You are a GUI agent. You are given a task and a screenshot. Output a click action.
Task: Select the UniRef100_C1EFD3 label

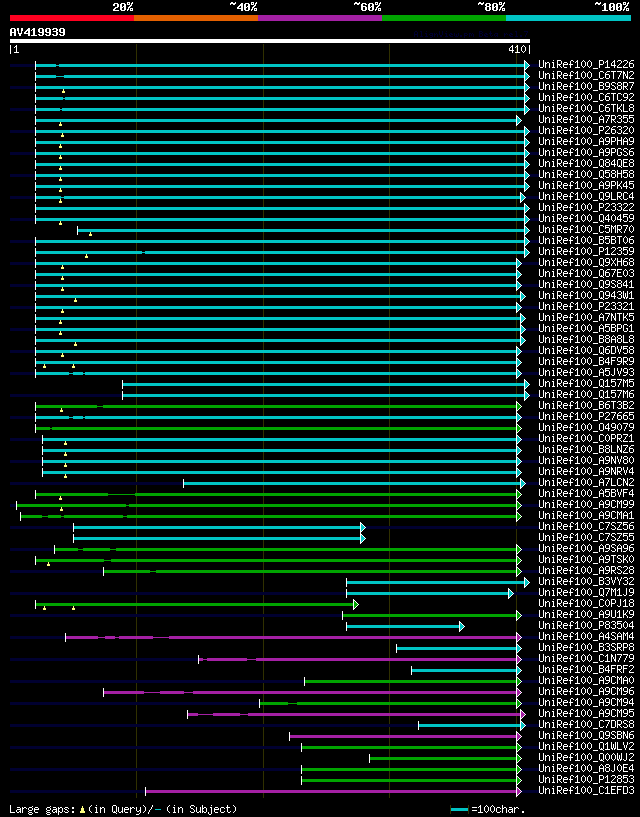point(586,790)
